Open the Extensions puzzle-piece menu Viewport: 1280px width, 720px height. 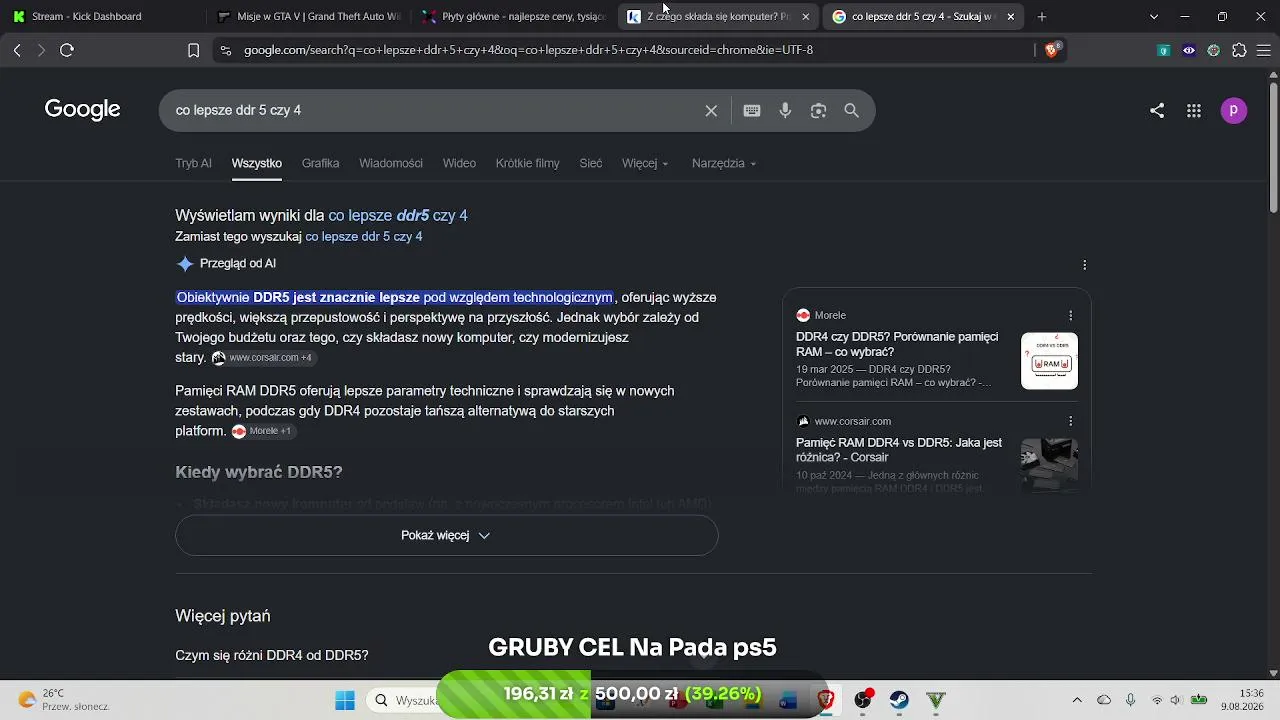[x=1240, y=50]
